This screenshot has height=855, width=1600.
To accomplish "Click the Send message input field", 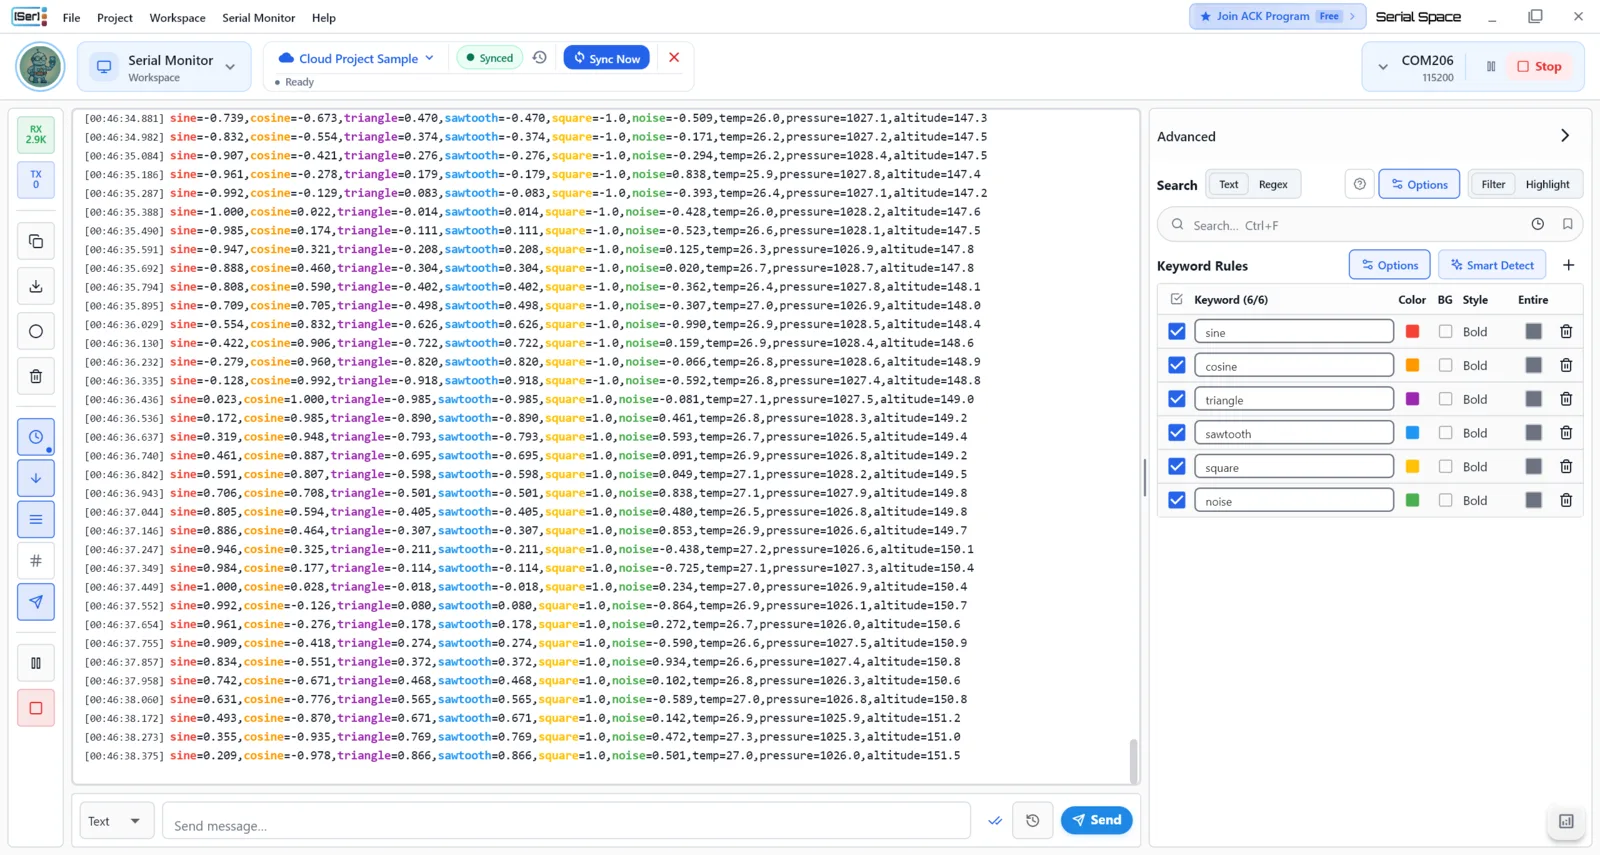I will tap(566, 821).
